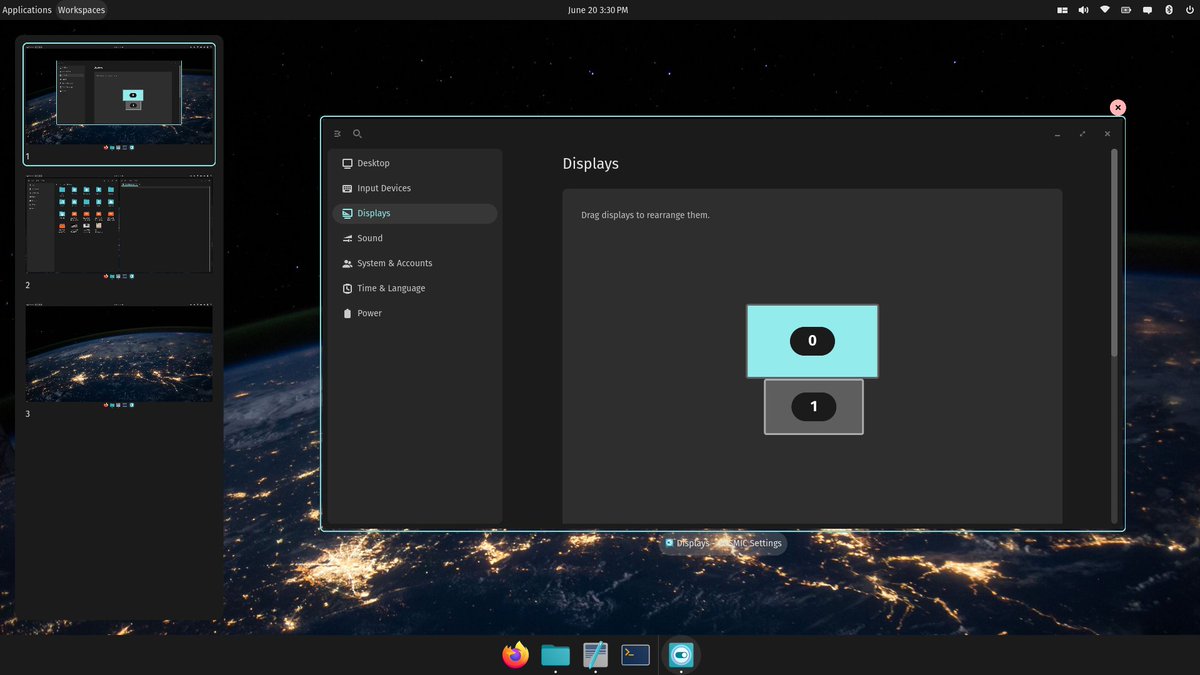Open the battery applet in top panel
This screenshot has width=1200, height=675.
coord(1126,10)
